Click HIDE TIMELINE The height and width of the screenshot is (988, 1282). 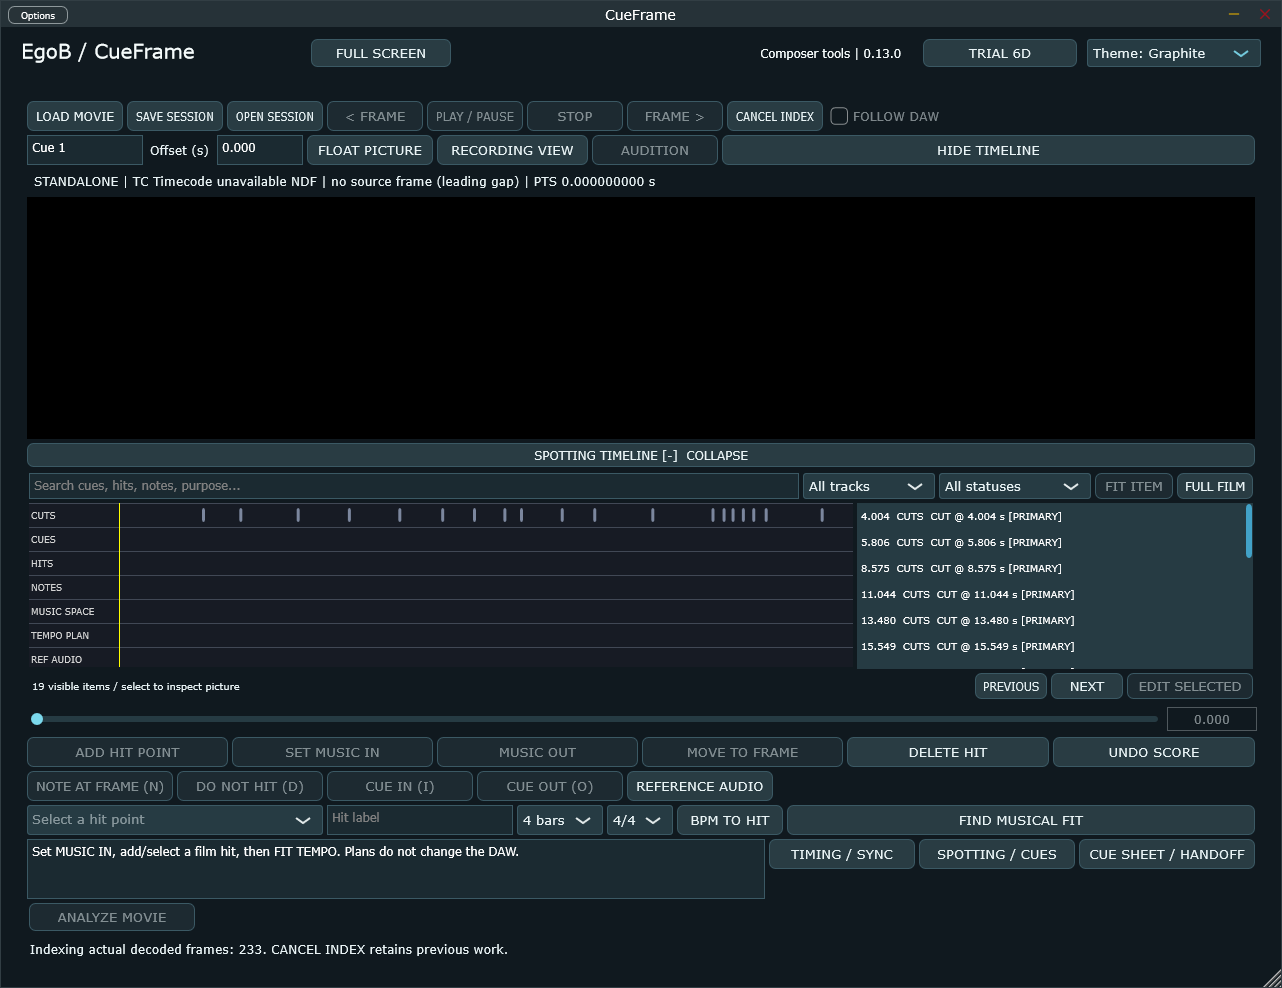[988, 150]
